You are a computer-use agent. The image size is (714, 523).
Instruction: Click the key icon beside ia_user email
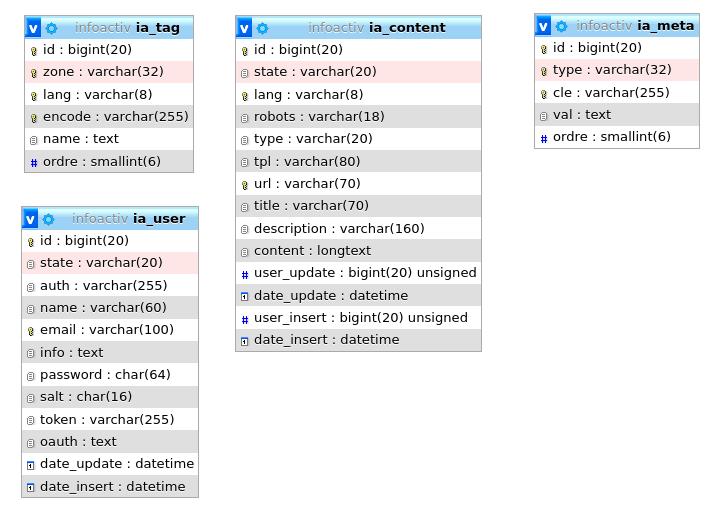(x=30, y=331)
